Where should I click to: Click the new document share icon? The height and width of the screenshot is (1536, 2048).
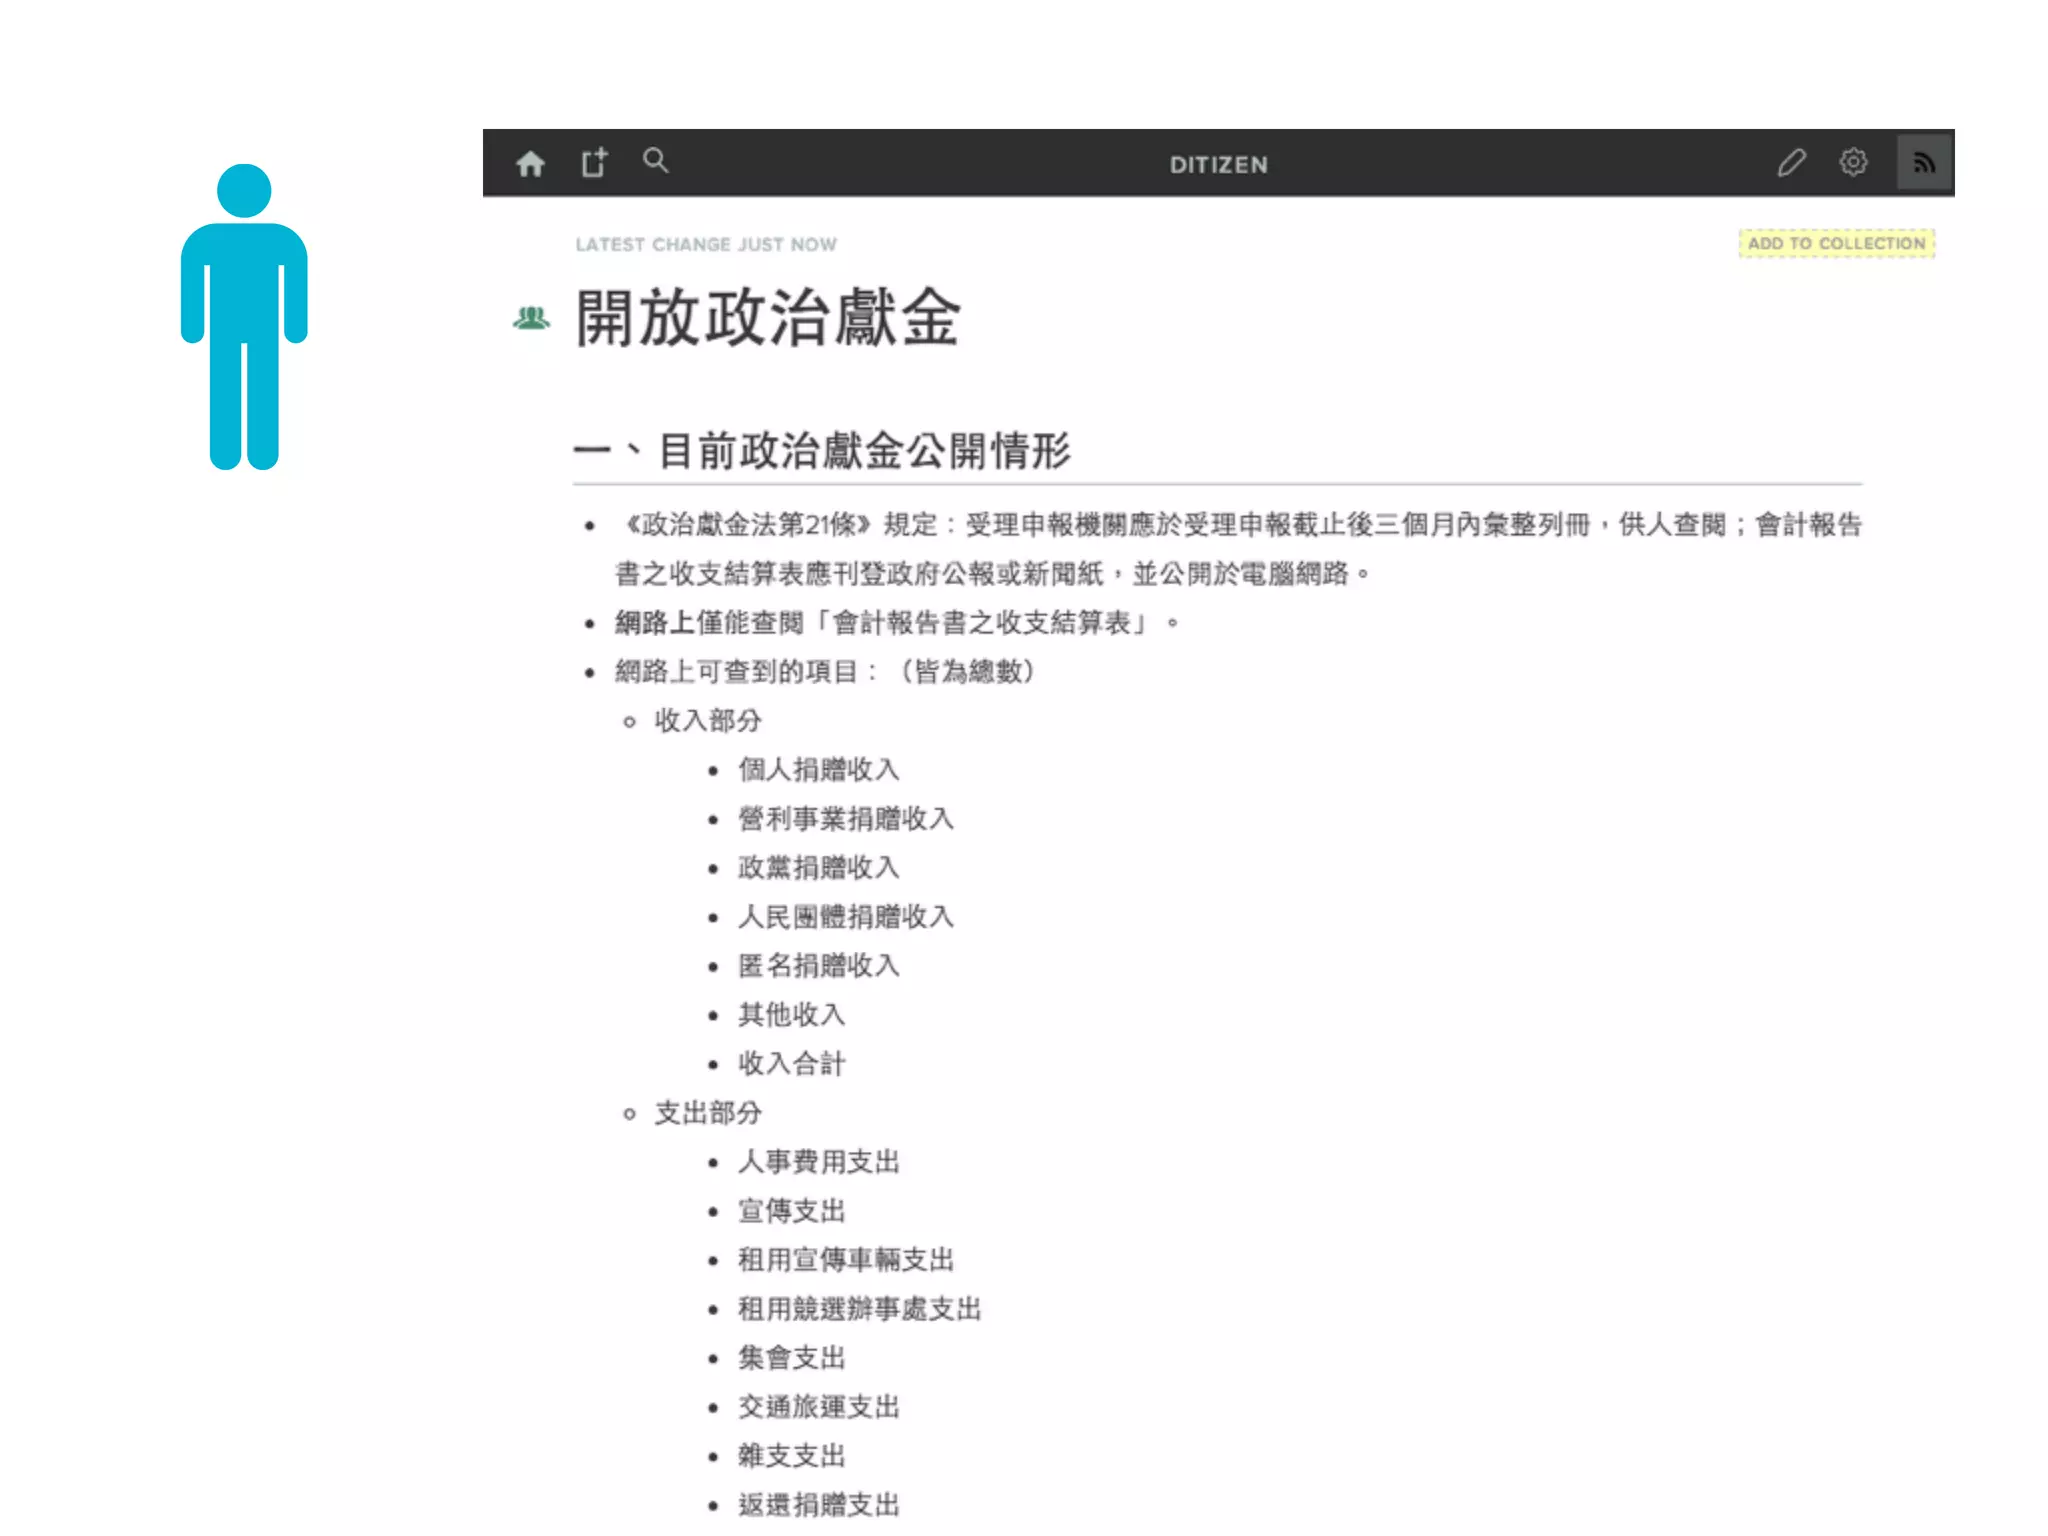(x=594, y=162)
